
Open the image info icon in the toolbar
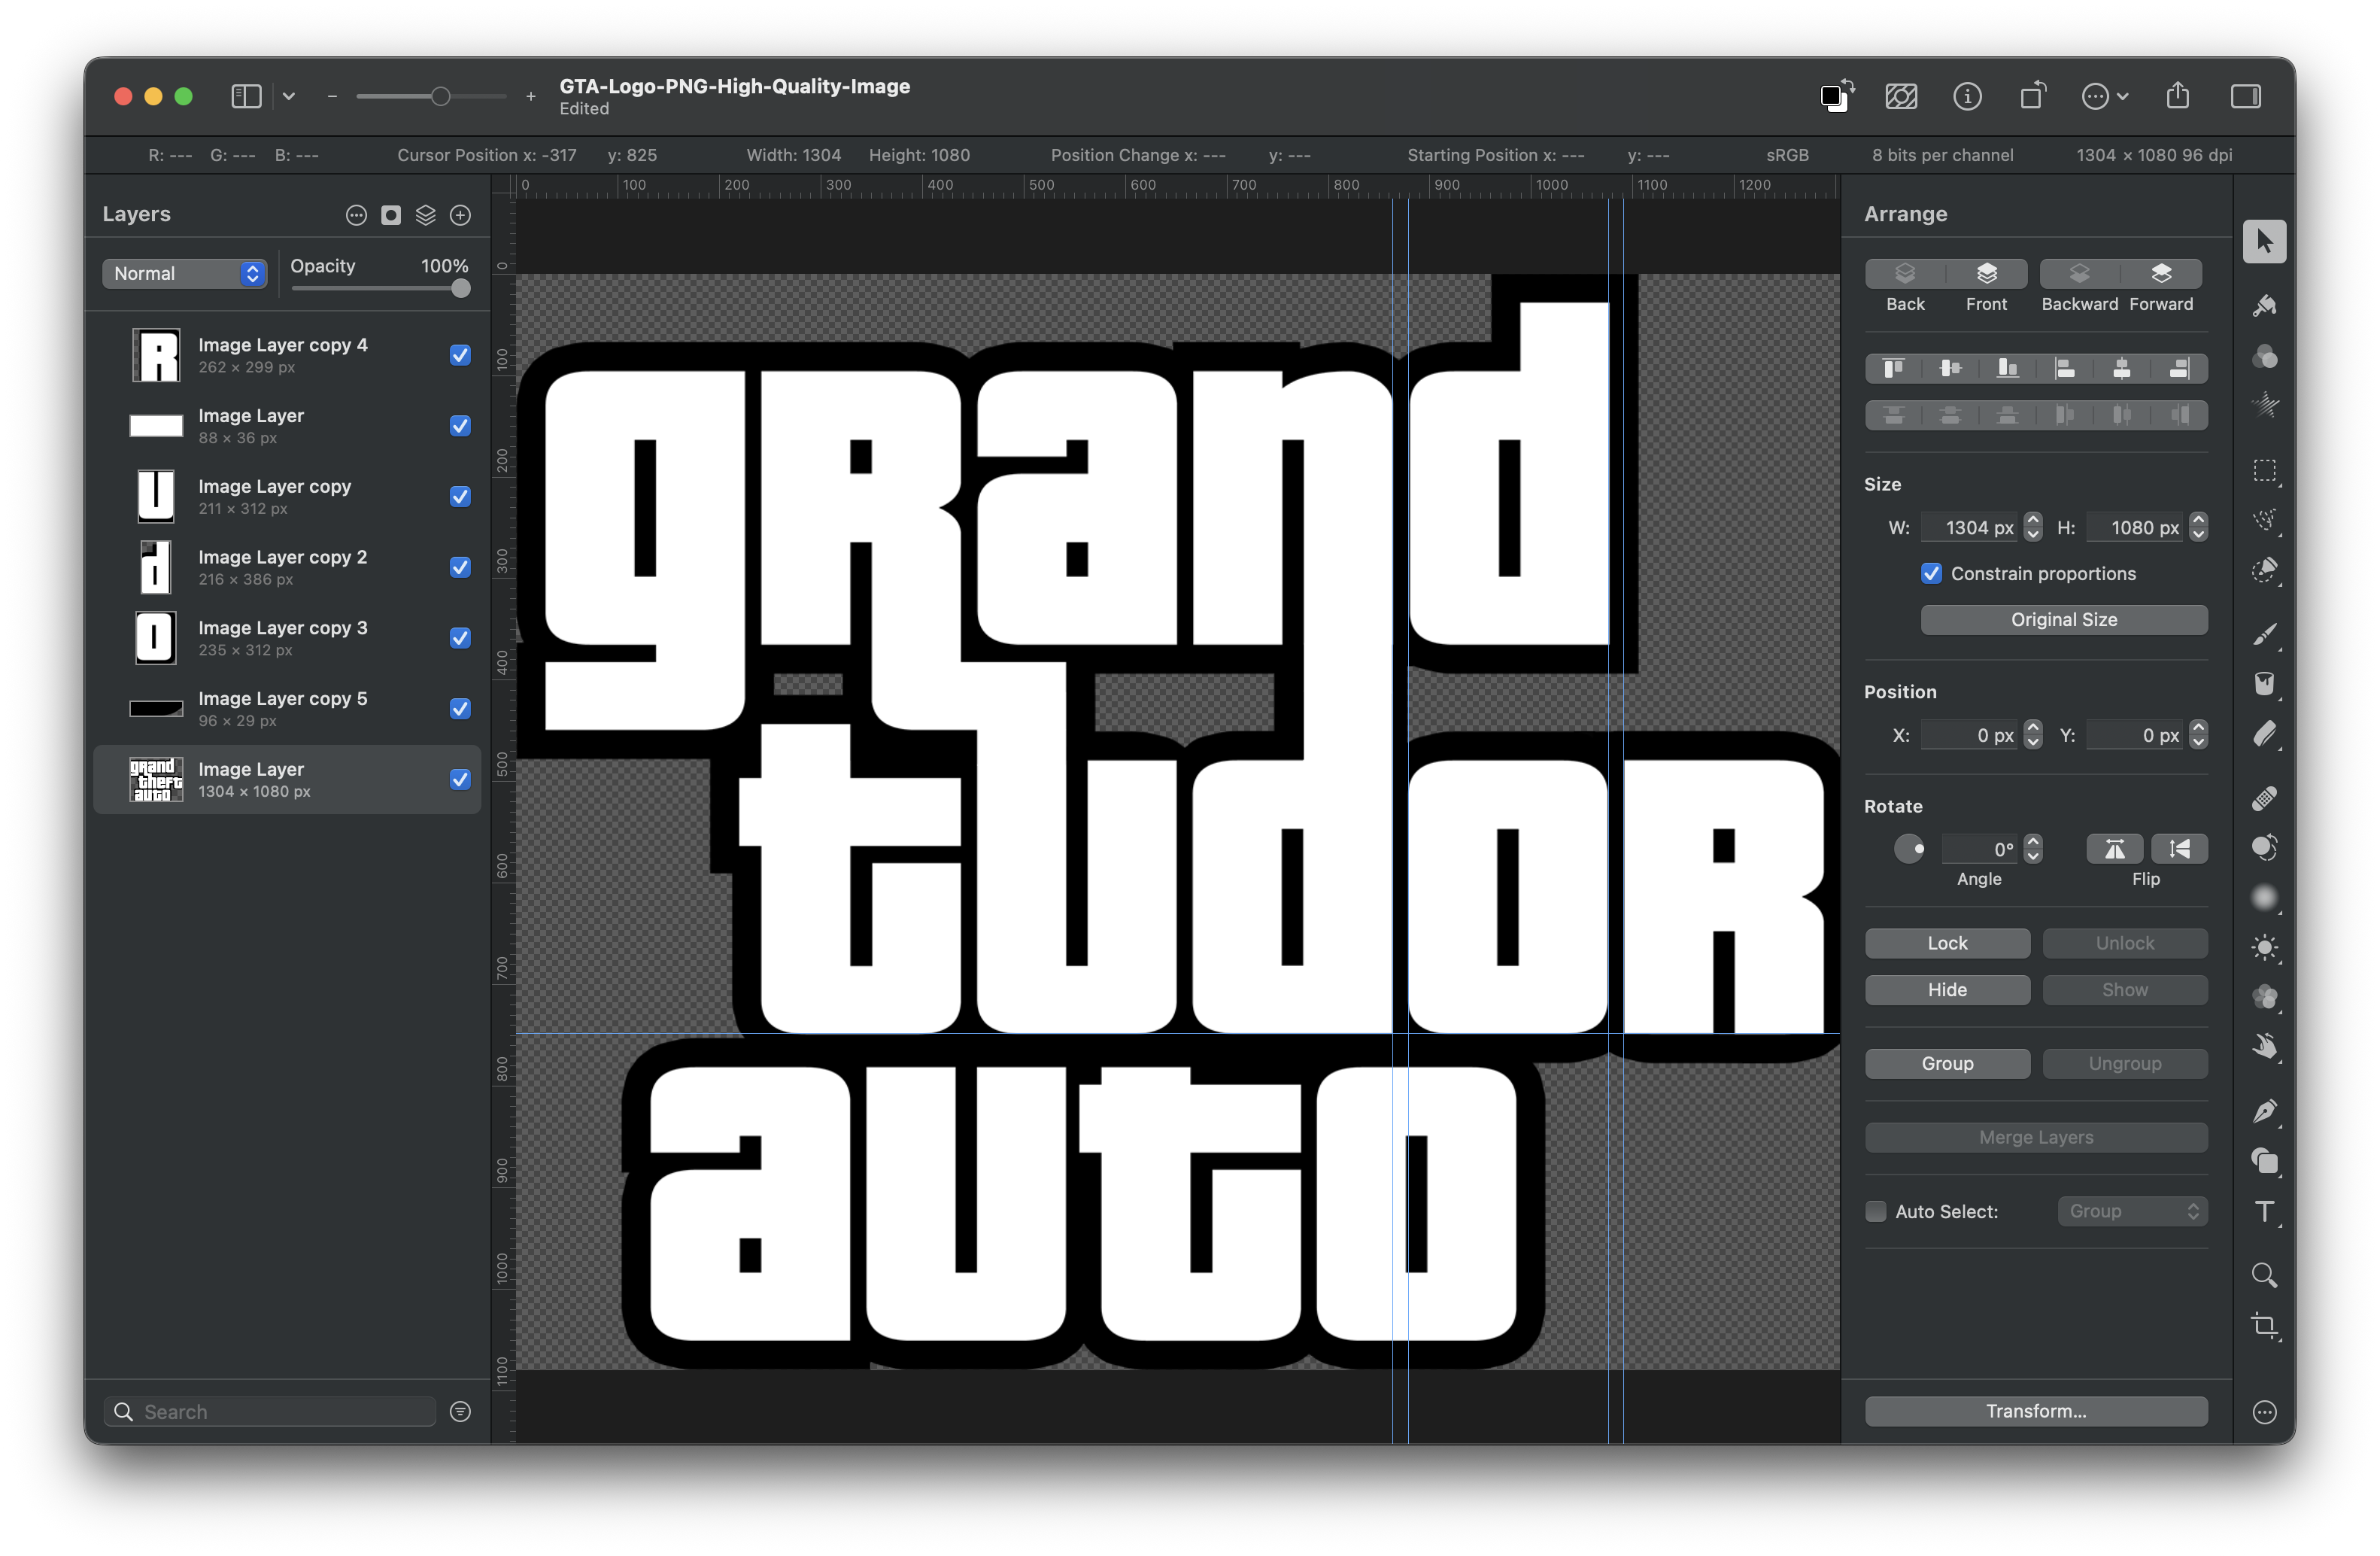tap(1967, 96)
